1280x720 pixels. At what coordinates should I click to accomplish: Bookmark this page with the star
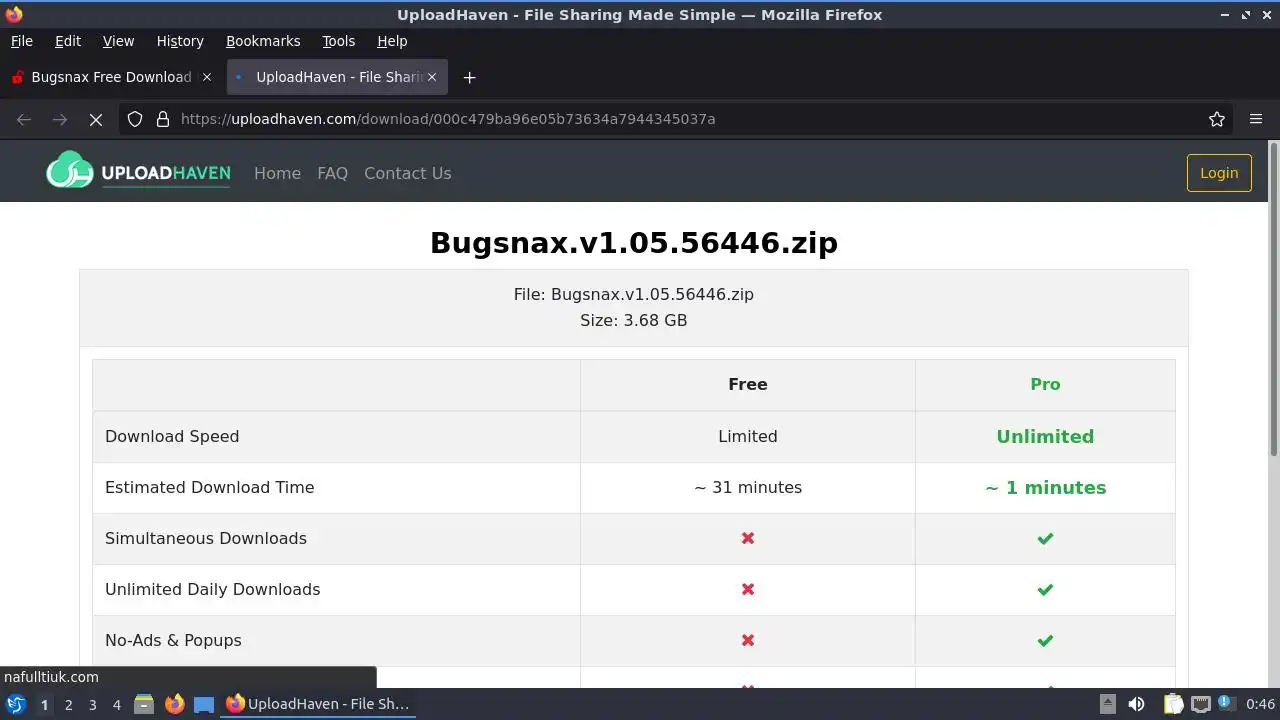point(1217,119)
